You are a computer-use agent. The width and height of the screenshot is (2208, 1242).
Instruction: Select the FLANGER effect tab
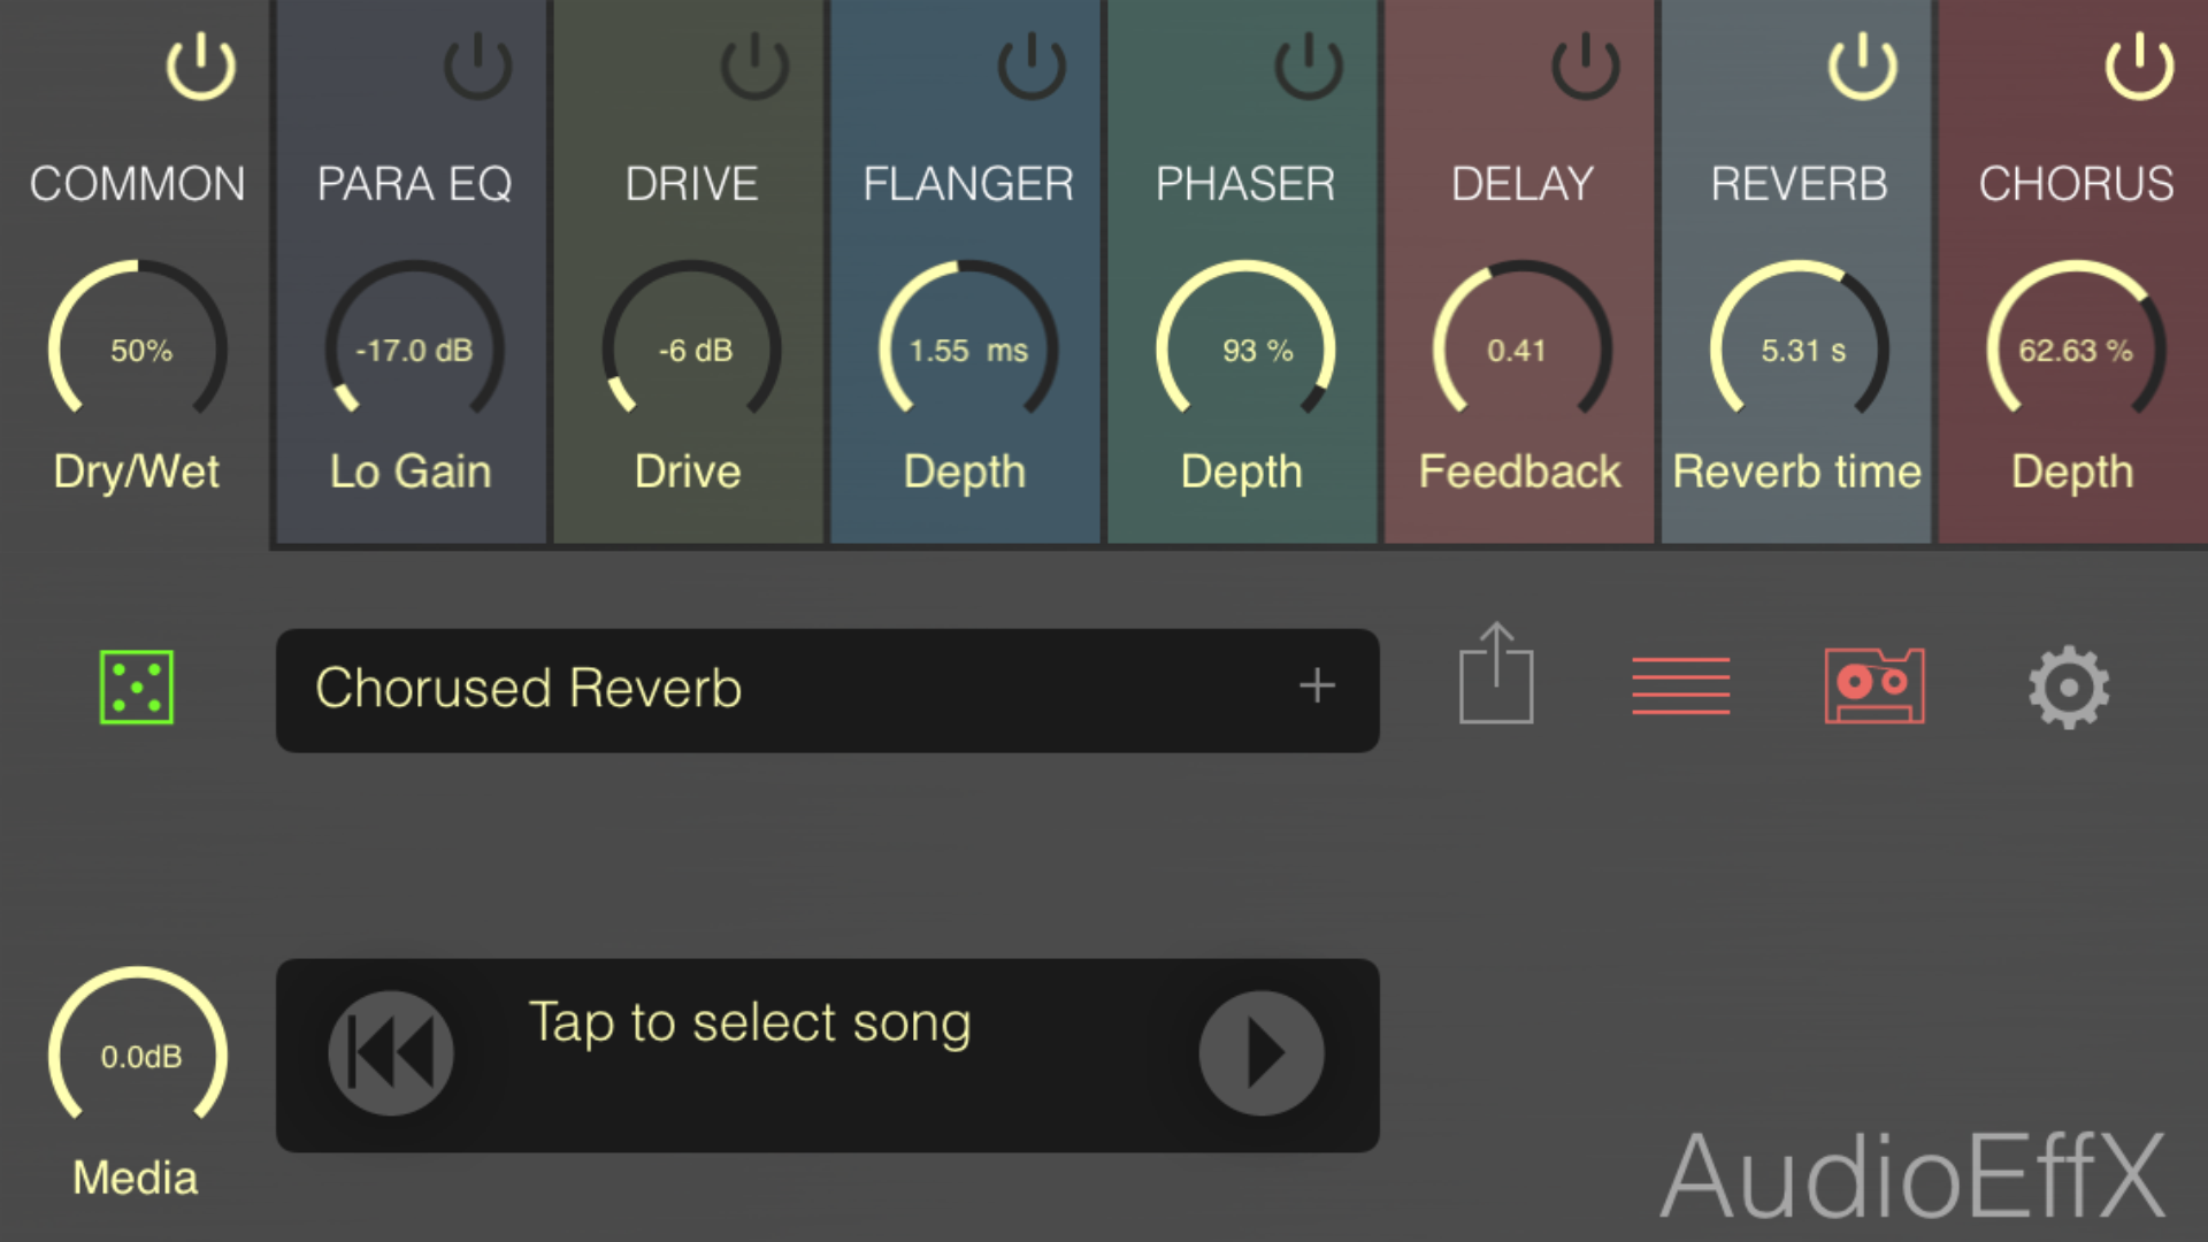[x=967, y=184]
